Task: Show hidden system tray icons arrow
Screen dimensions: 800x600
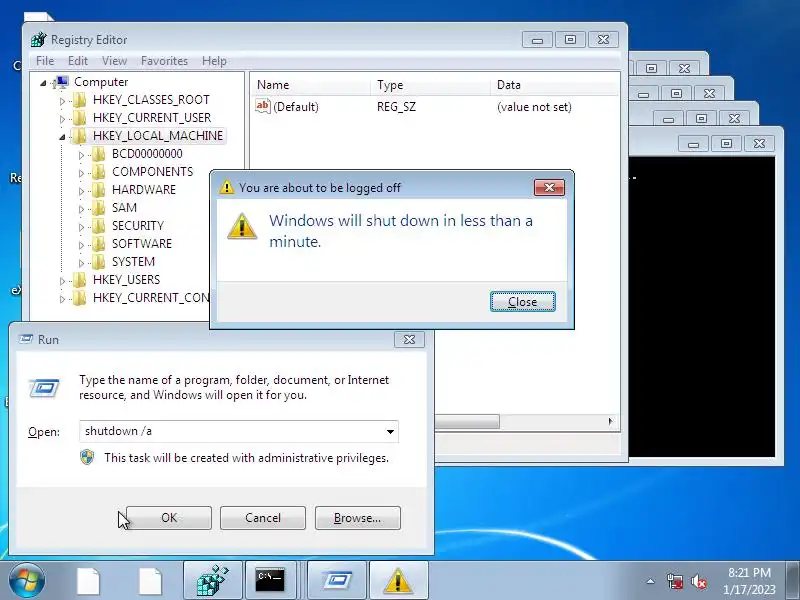Action: 651,581
